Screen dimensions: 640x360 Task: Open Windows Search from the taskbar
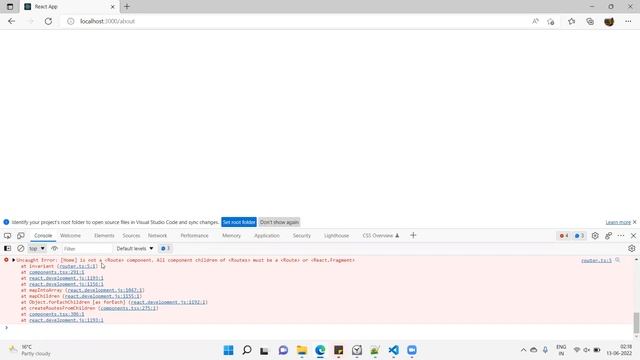click(x=247, y=350)
